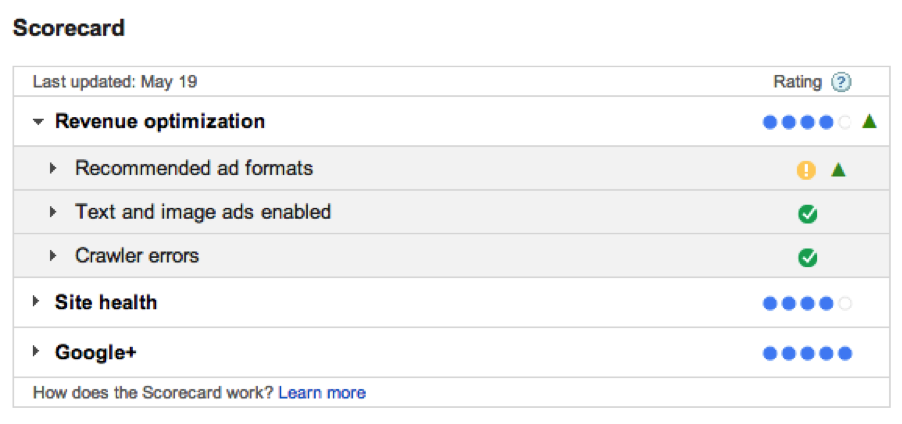This screenshot has width=902, height=424.
Task: Click green checkmark beside Crawler errors
Action: 808,258
